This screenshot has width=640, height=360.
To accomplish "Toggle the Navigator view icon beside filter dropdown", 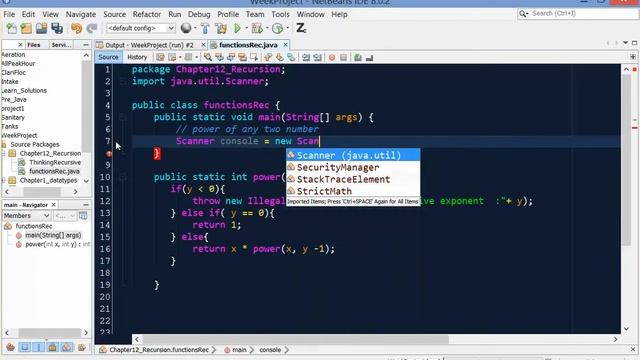I will pyautogui.click(x=83, y=216).
